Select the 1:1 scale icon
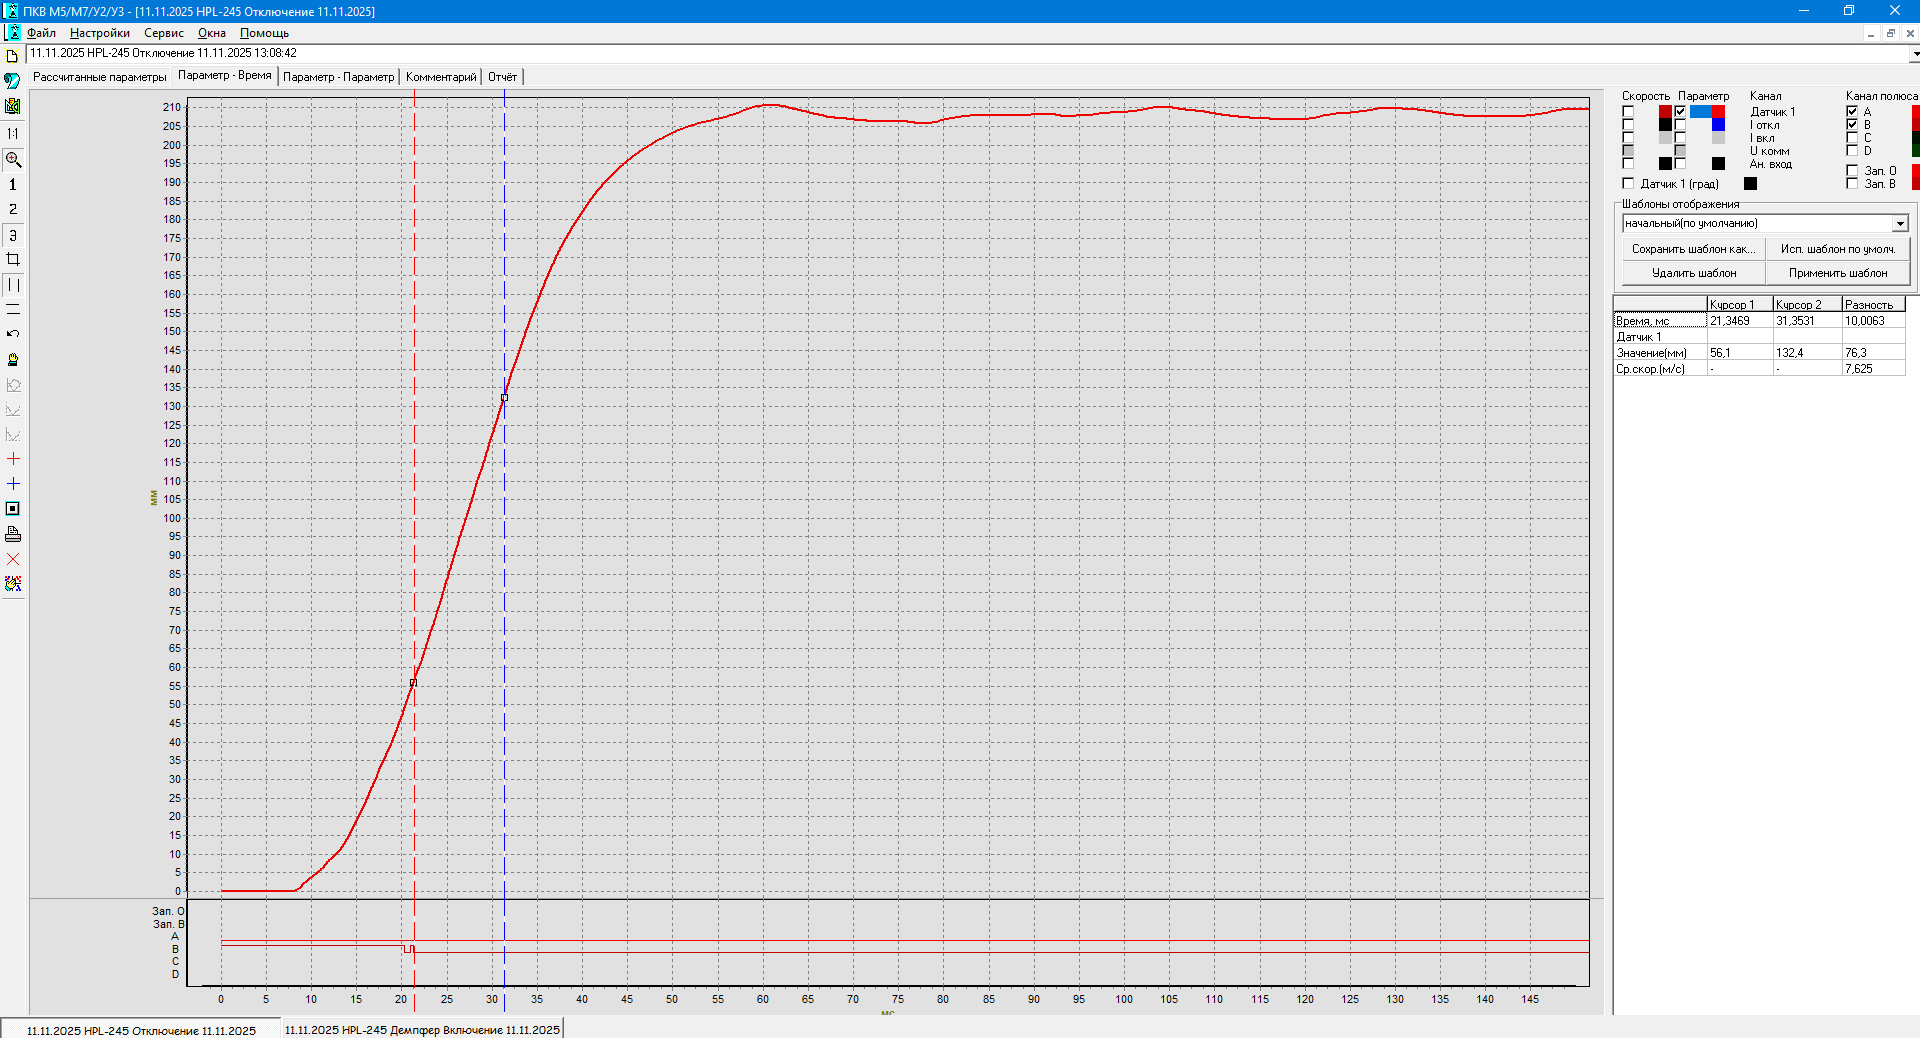This screenshot has width=1920, height=1038. pyautogui.click(x=13, y=133)
